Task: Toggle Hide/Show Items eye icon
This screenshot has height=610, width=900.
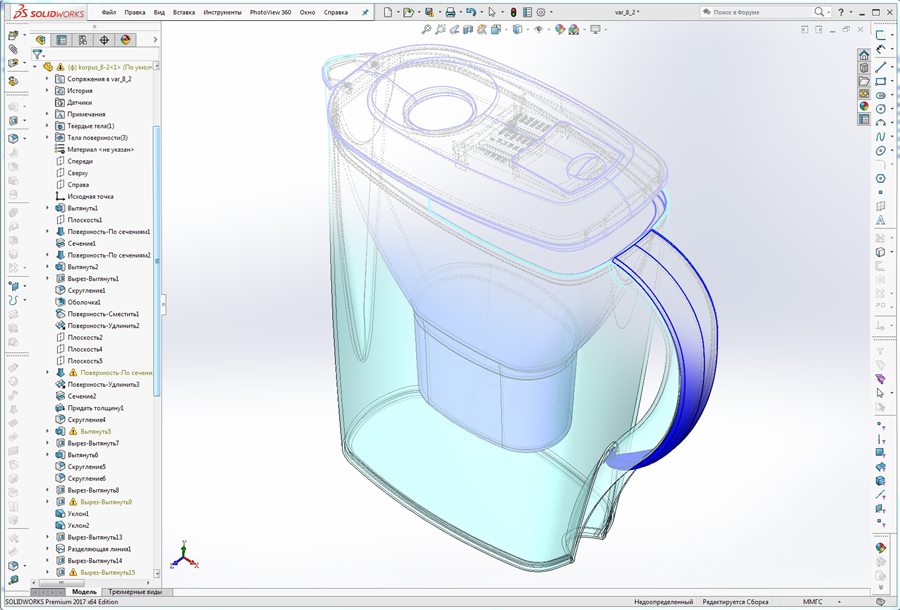Action: pyautogui.click(x=538, y=29)
